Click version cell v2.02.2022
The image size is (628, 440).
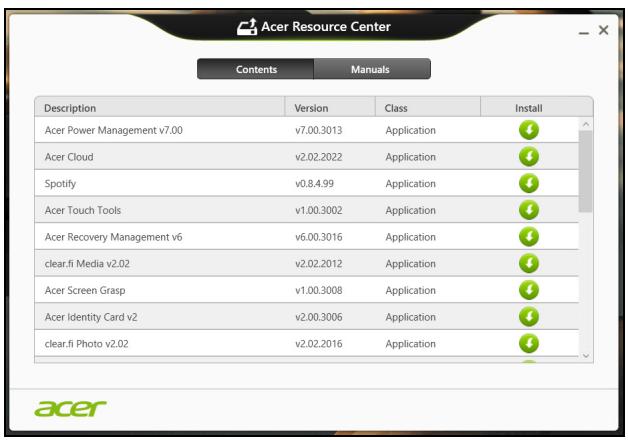[x=319, y=157]
